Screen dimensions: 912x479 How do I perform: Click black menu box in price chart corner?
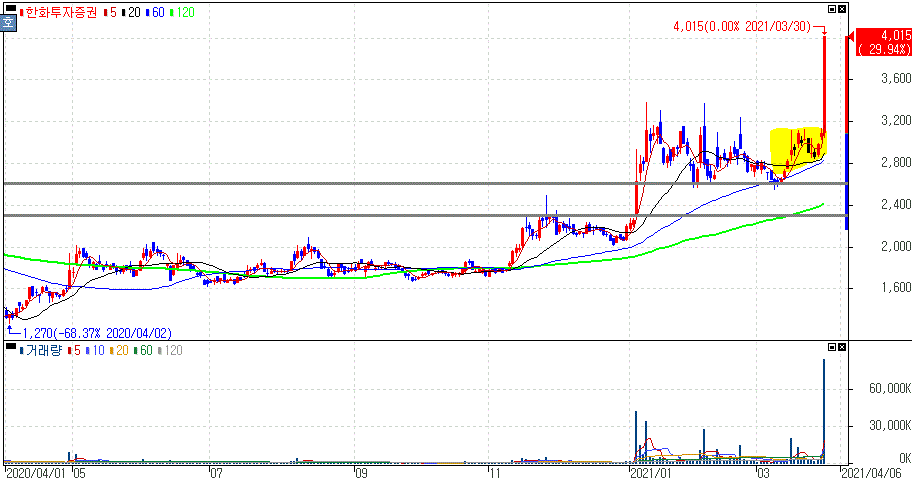point(10,8)
